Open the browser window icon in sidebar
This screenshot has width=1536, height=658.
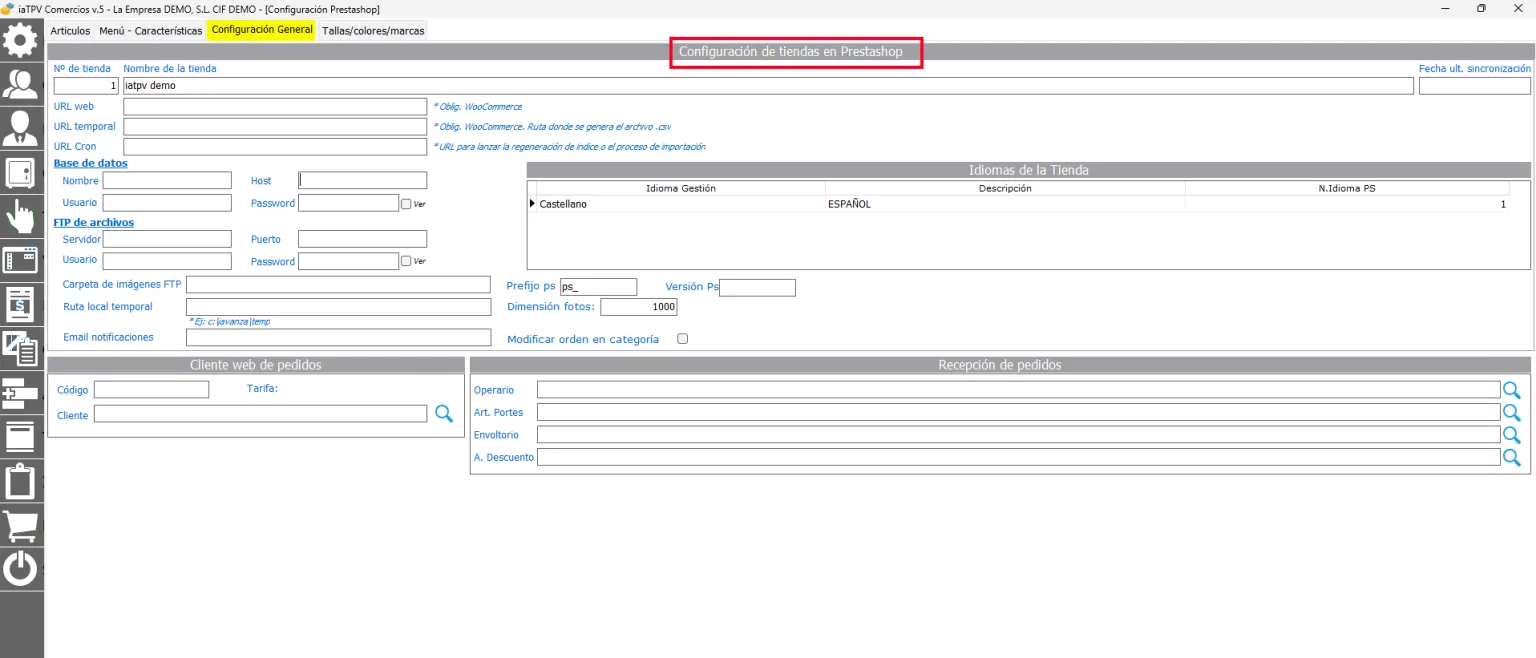21,259
